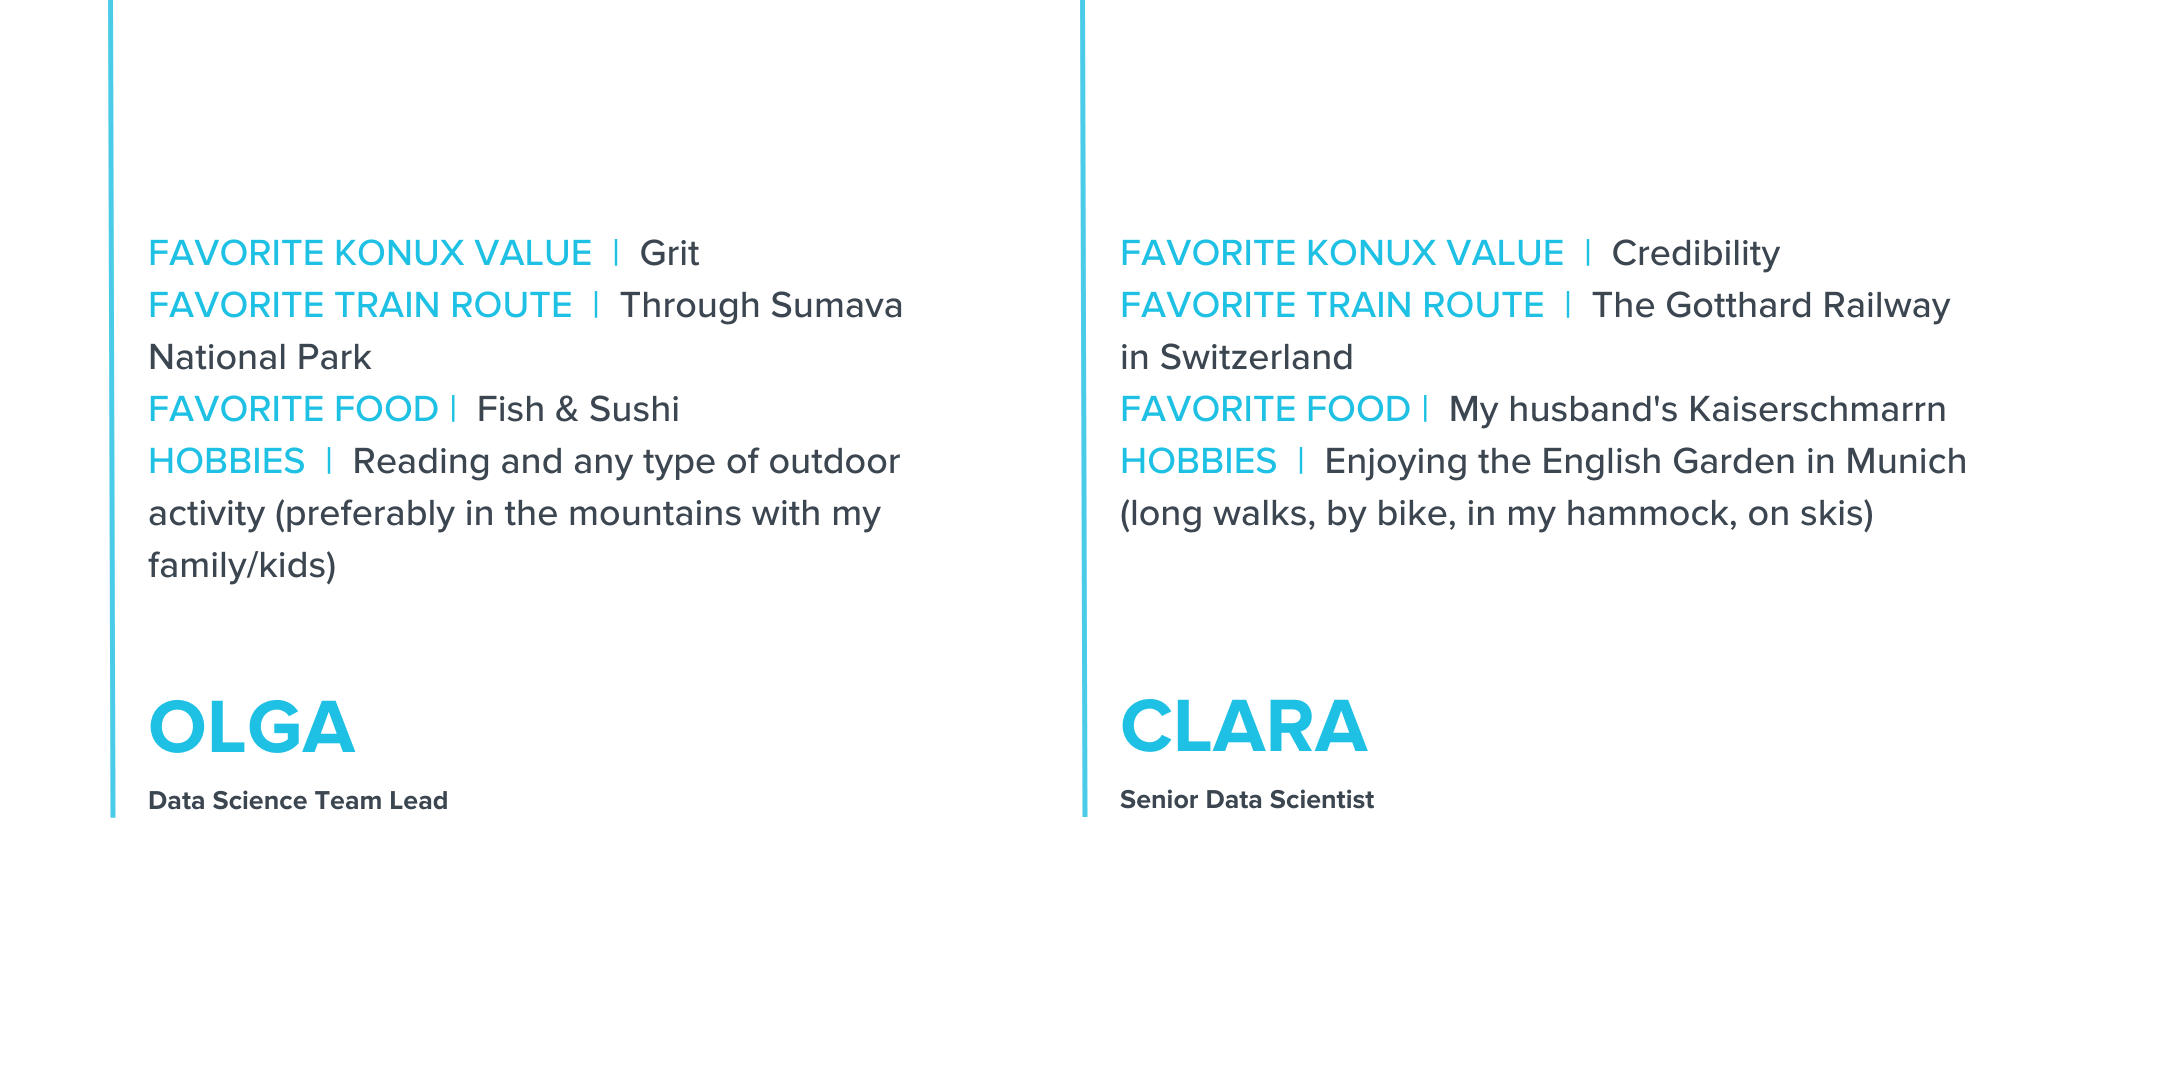This screenshot has width=2160, height=1080.
Task: Click the word Grit
Action: [x=669, y=254]
